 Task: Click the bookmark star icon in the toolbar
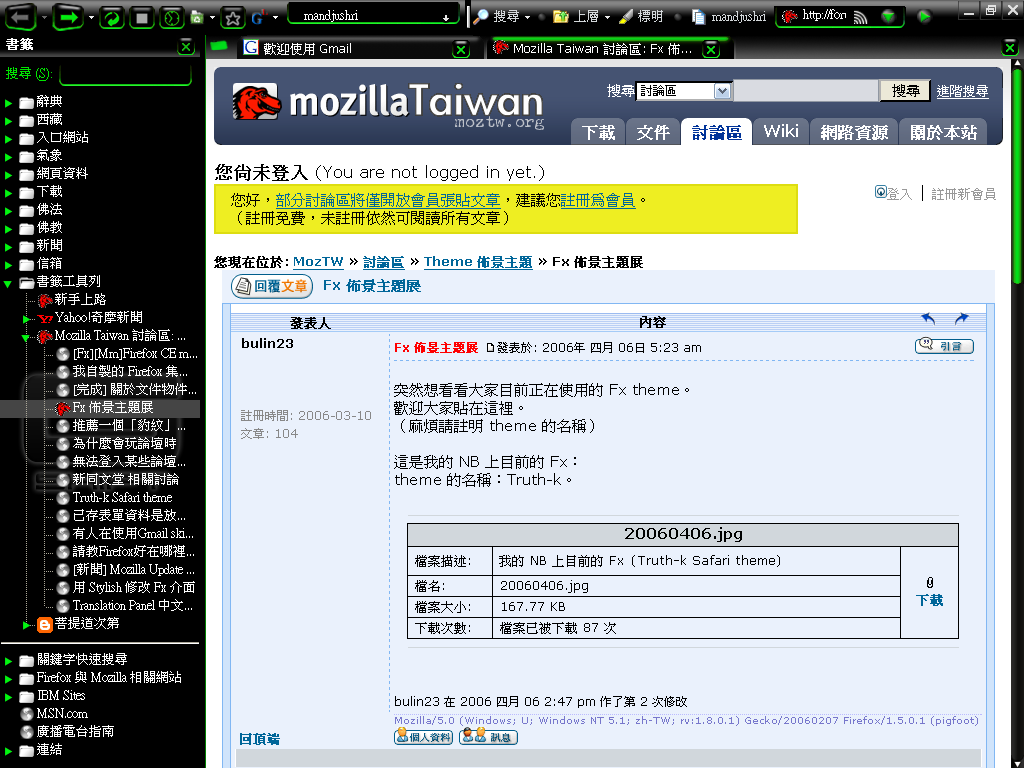click(231, 17)
